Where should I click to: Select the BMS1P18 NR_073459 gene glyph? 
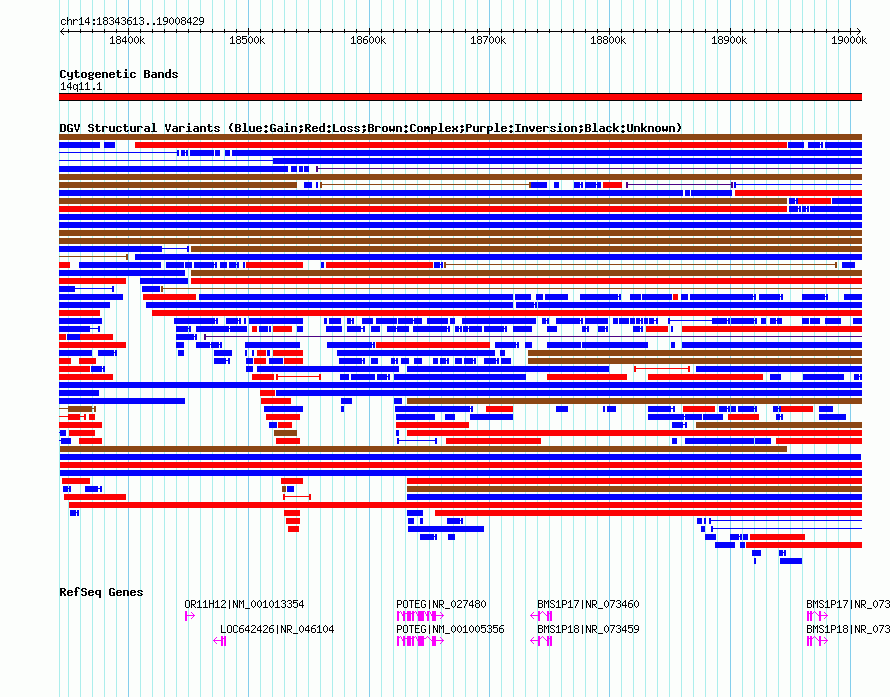point(541,641)
